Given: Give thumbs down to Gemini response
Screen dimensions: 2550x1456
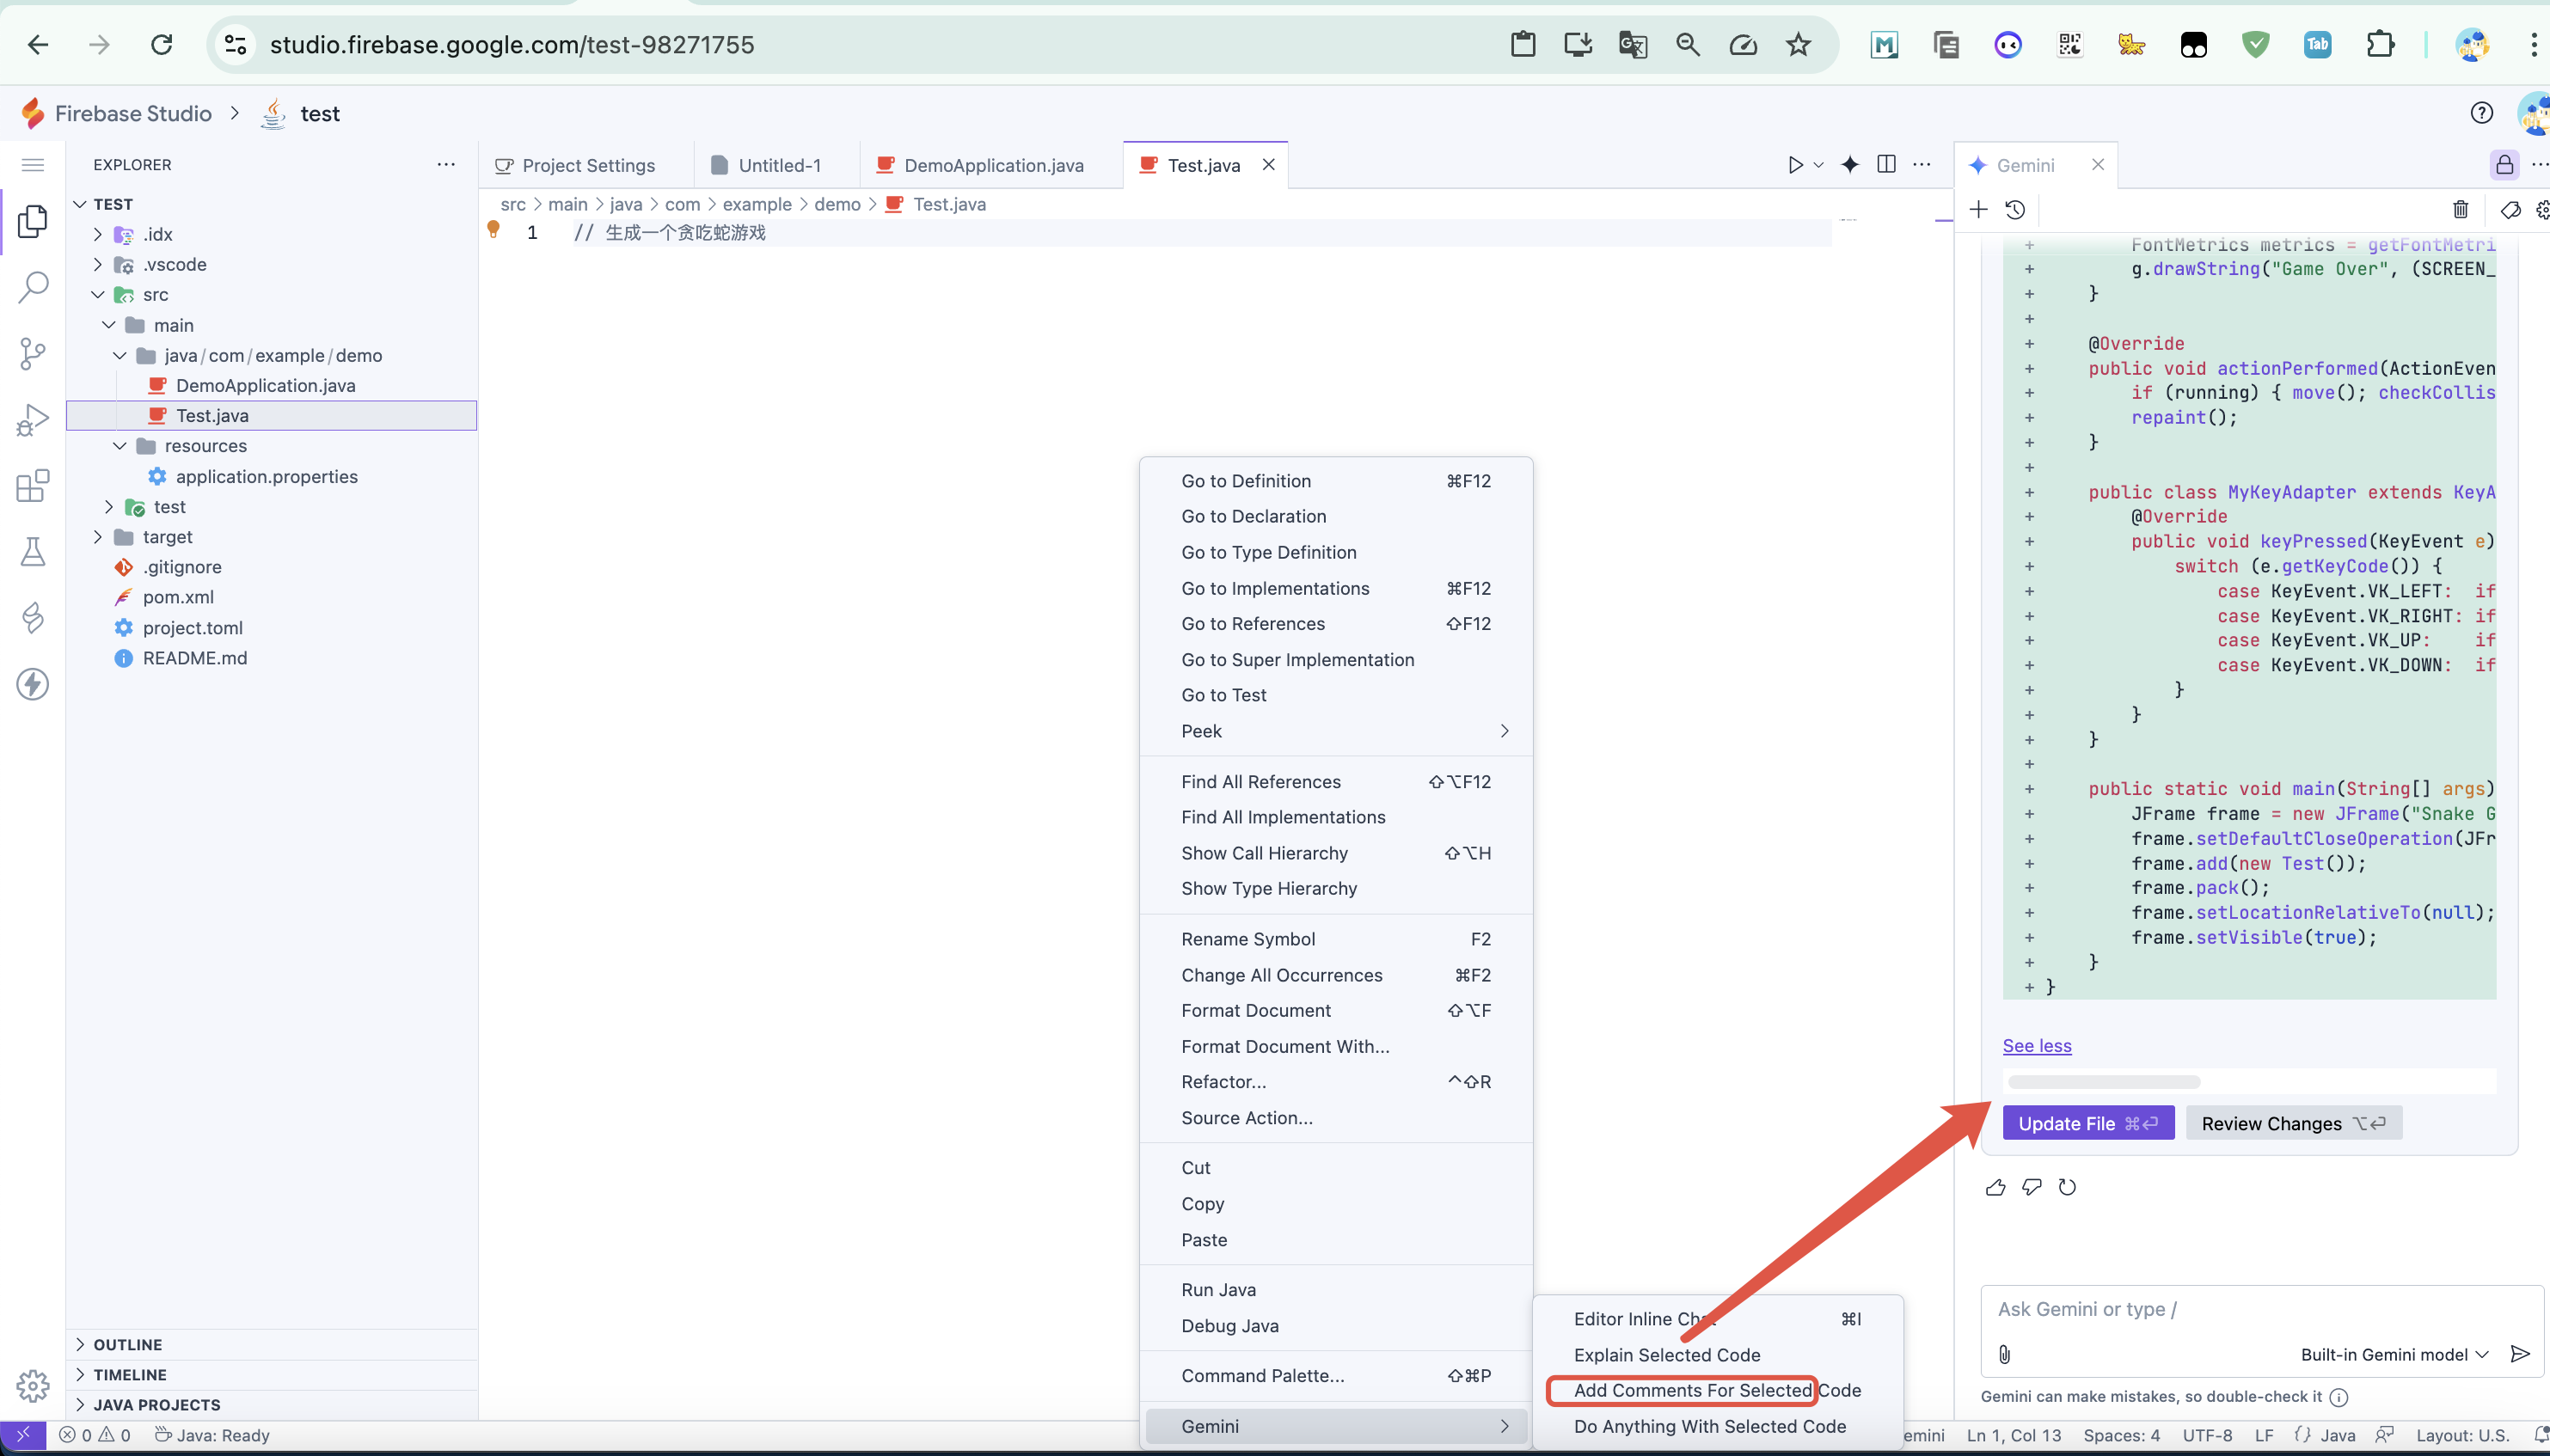Looking at the screenshot, I should [2031, 1187].
